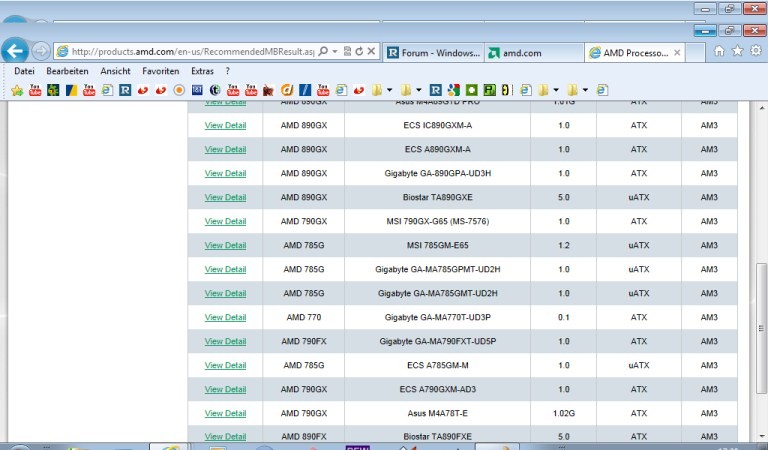Refresh the page with the reload icon

point(360,51)
